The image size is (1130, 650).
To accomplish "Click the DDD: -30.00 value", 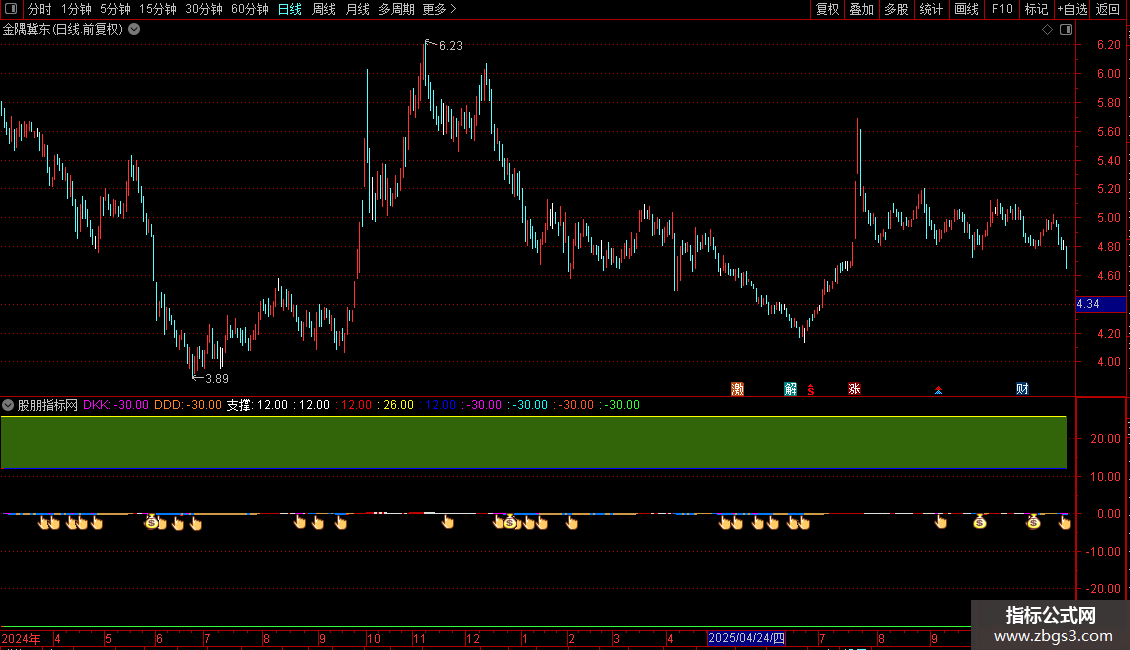I will pos(187,405).
